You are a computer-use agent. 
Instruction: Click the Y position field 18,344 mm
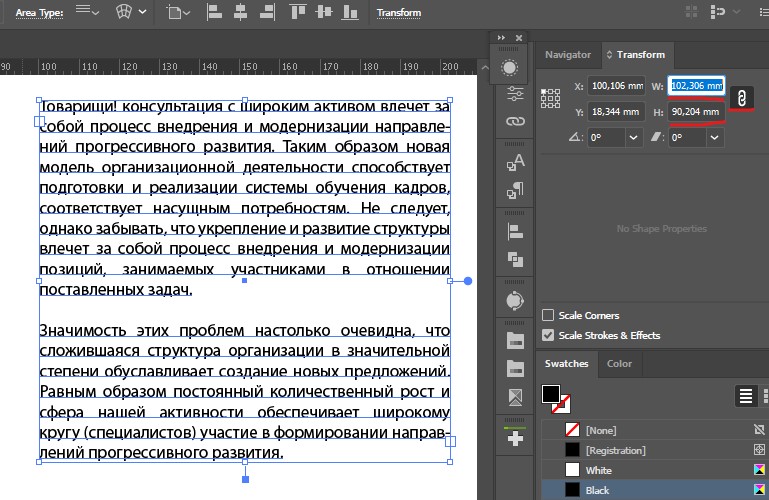[616, 112]
